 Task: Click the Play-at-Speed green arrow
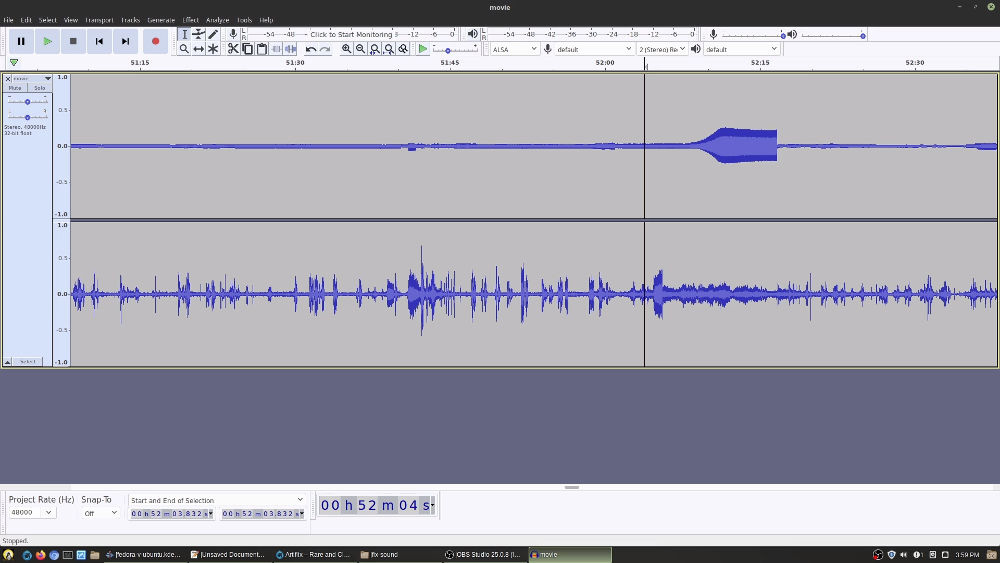coord(422,49)
